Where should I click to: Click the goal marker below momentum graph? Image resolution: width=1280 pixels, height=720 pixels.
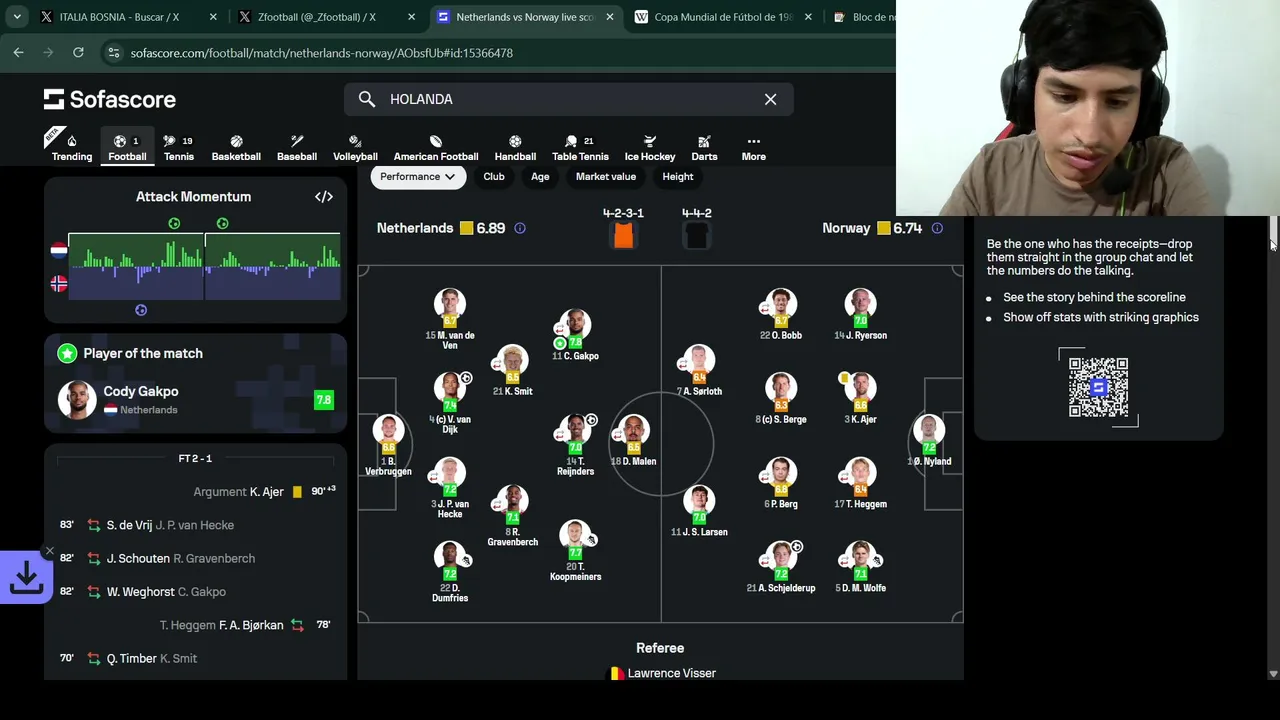[x=141, y=310]
